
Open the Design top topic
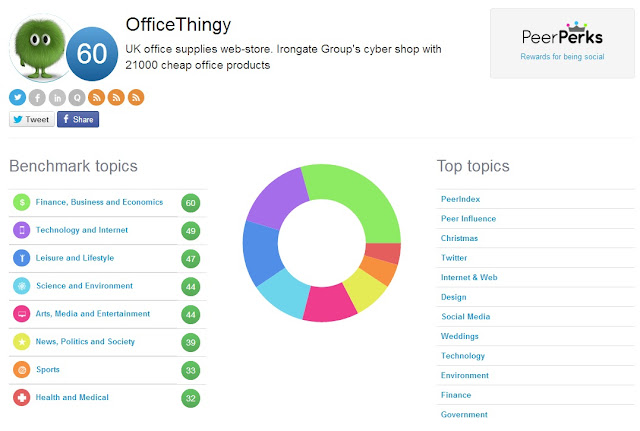tap(453, 297)
